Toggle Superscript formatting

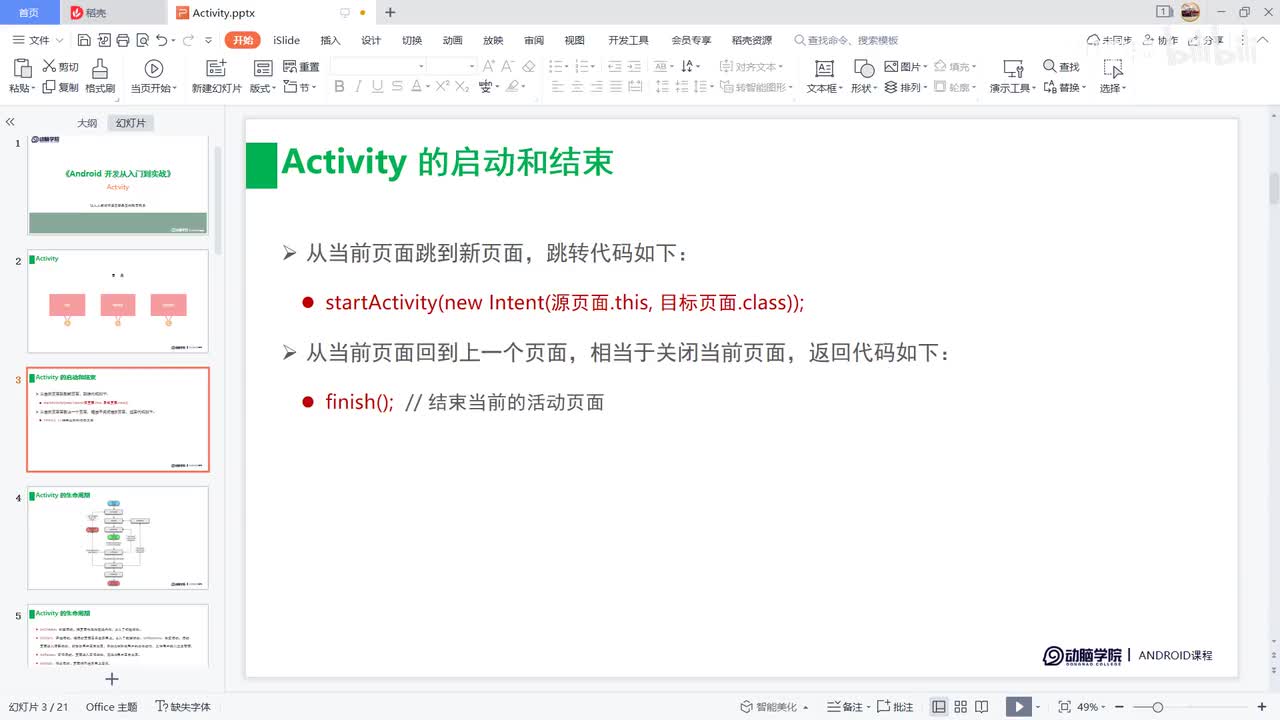(x=442, y=87)
